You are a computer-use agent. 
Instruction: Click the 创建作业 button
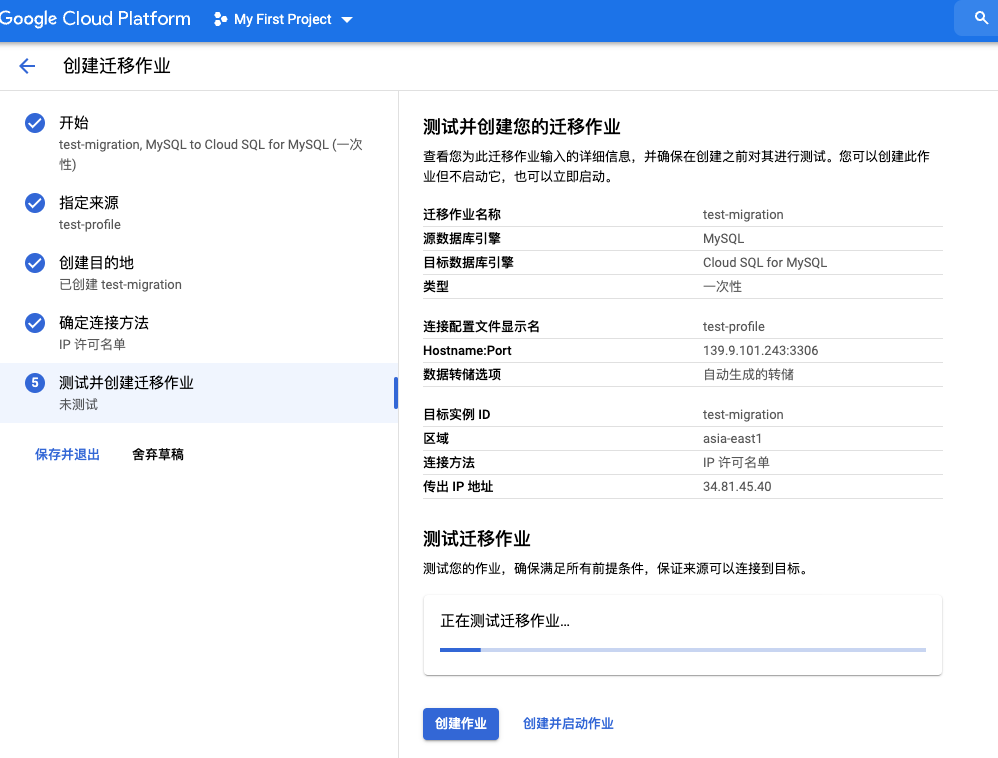[x=460, y=724]
